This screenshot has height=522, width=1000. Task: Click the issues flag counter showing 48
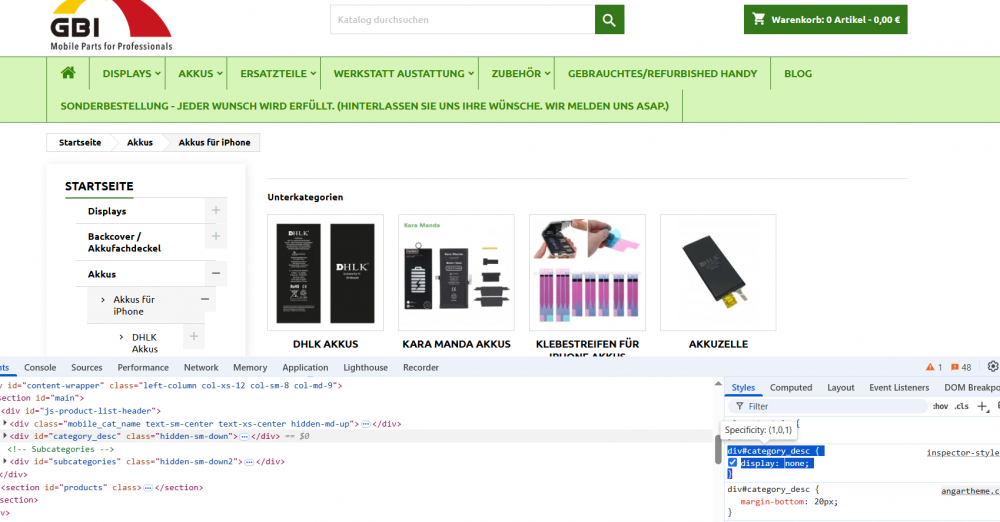point(961,367)
